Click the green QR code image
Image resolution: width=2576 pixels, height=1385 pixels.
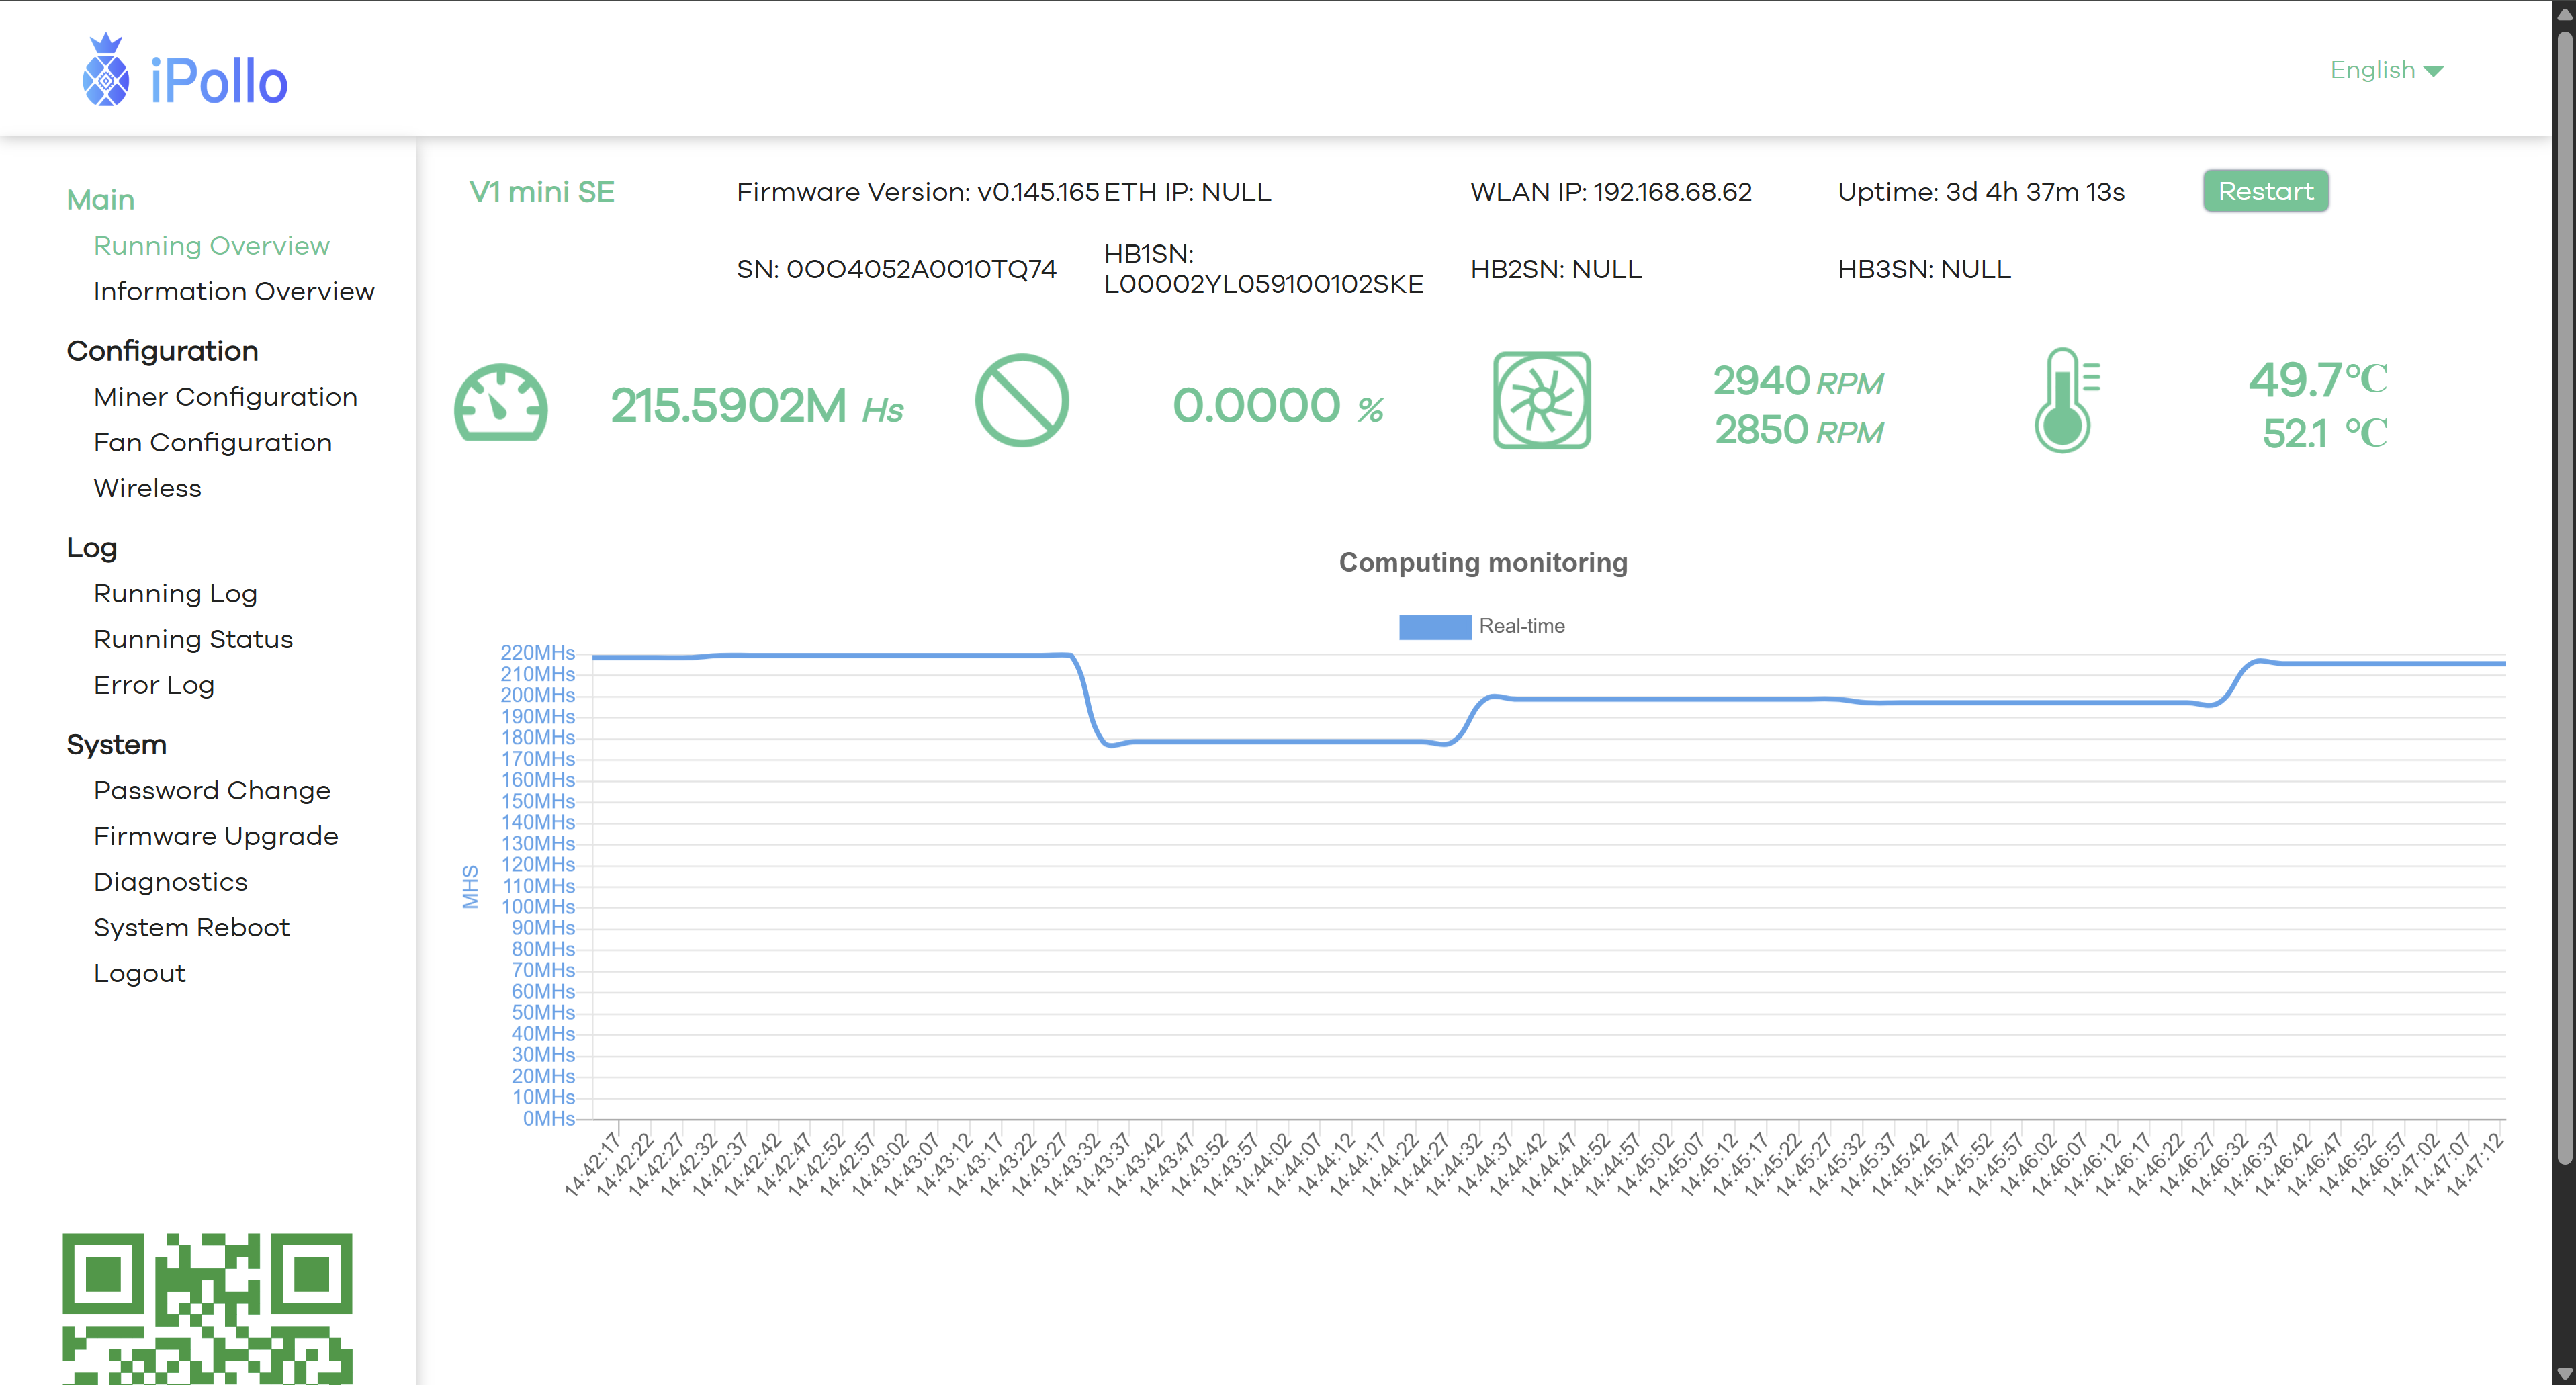(207, 1307)
